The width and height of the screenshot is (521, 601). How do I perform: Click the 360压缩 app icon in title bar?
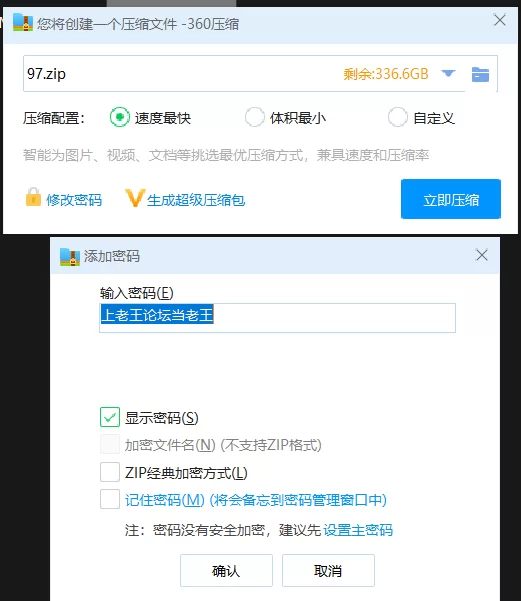[23, 22]
